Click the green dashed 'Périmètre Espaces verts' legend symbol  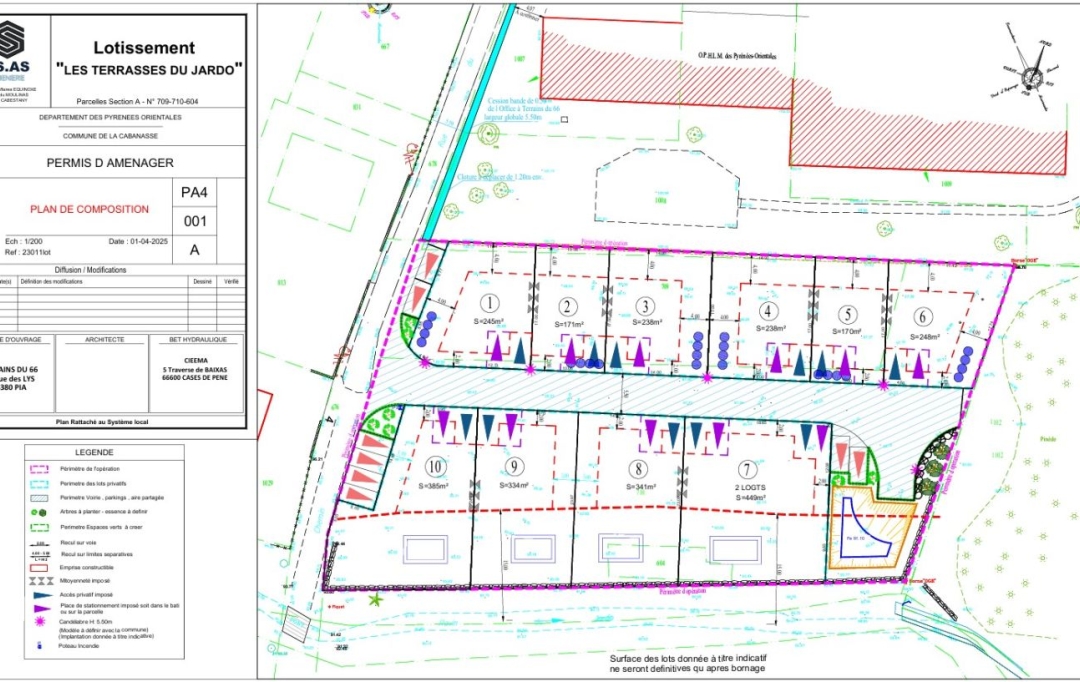(39, 527)
